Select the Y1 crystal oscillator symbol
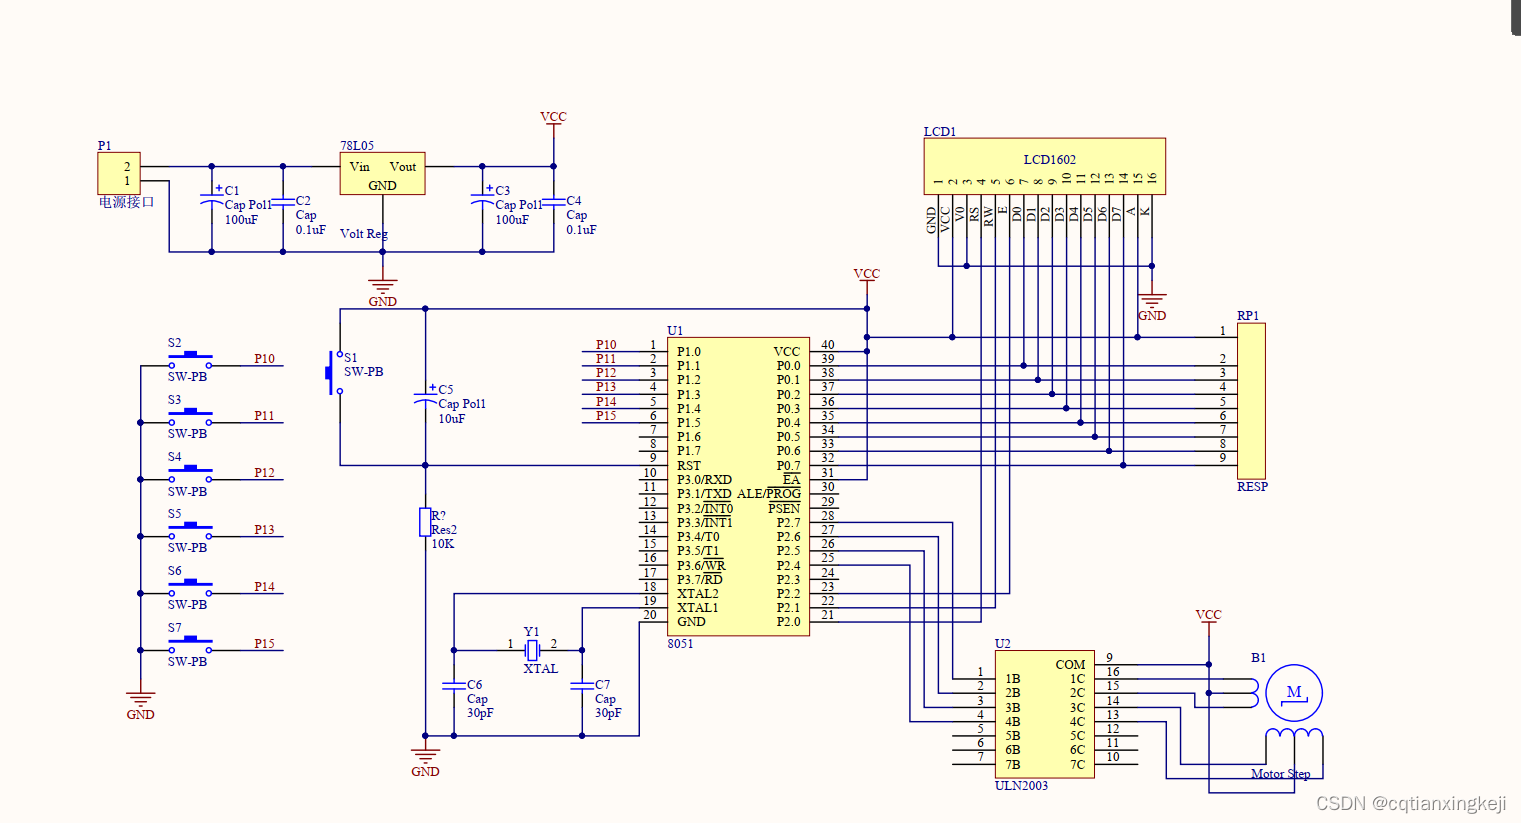Viewport: 1521px width, 823px height. point(532,650)
